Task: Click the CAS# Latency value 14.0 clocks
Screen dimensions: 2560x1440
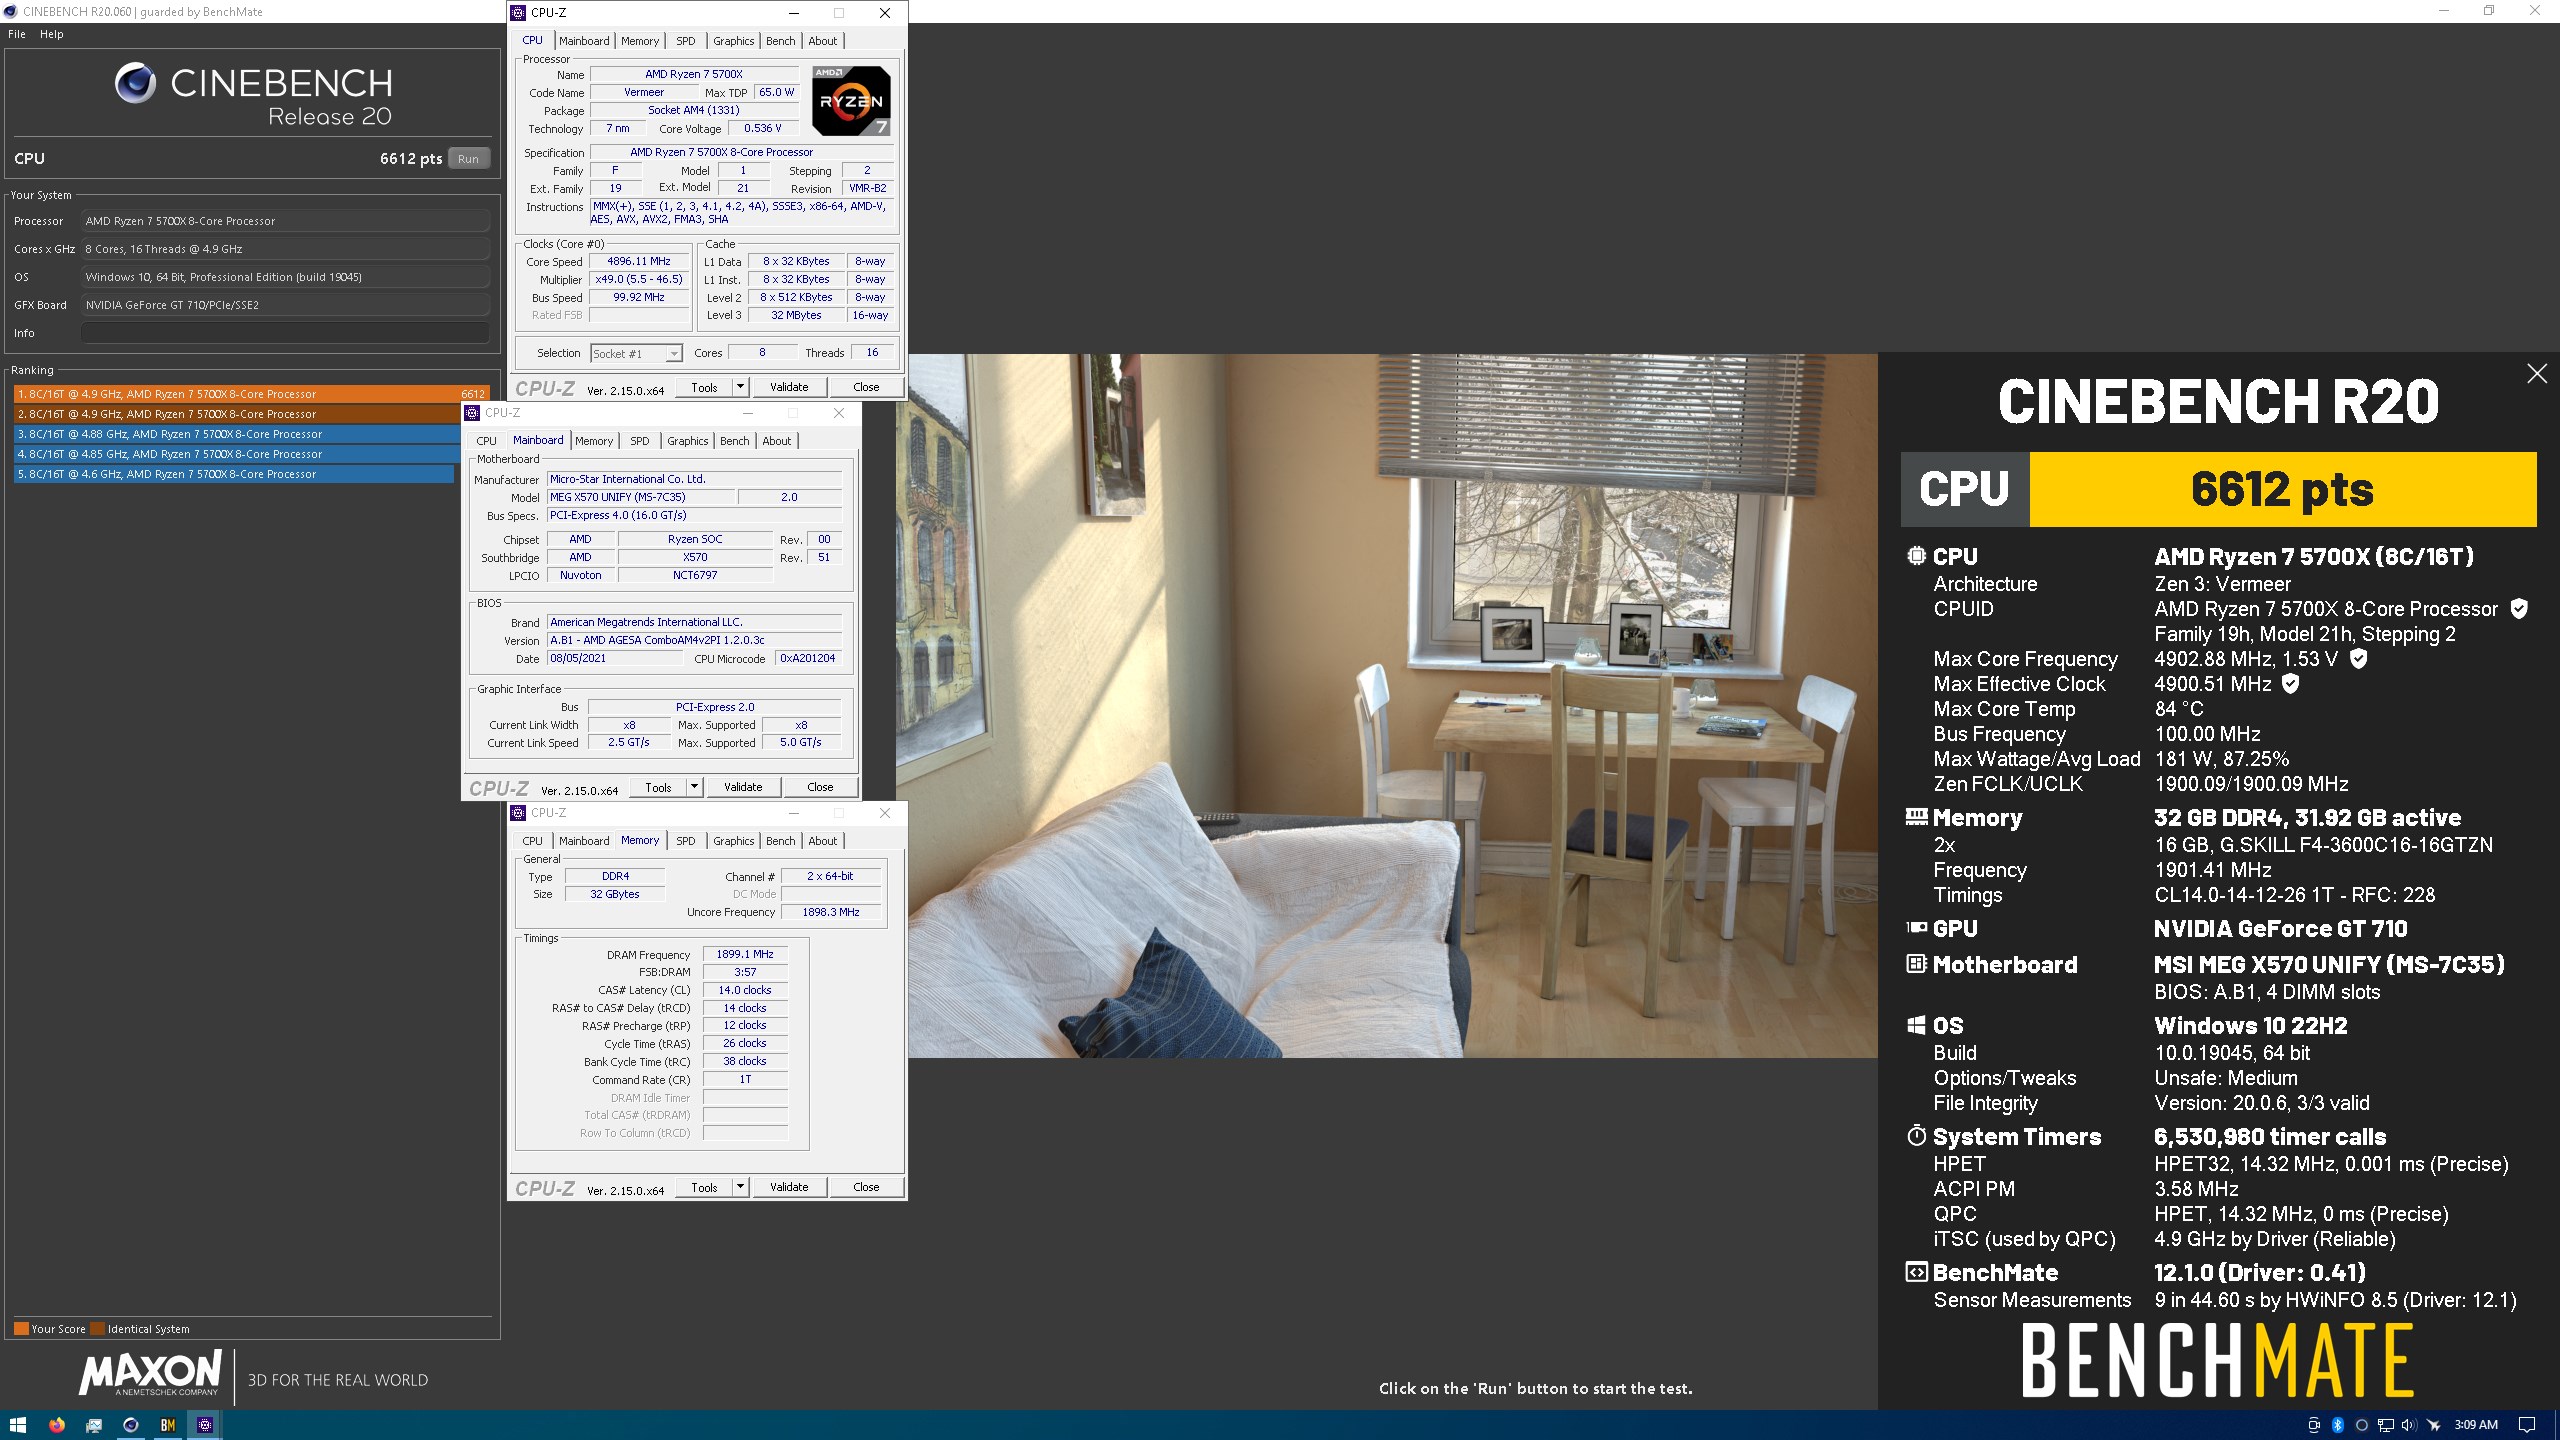Action: click(x=745, y=990)
